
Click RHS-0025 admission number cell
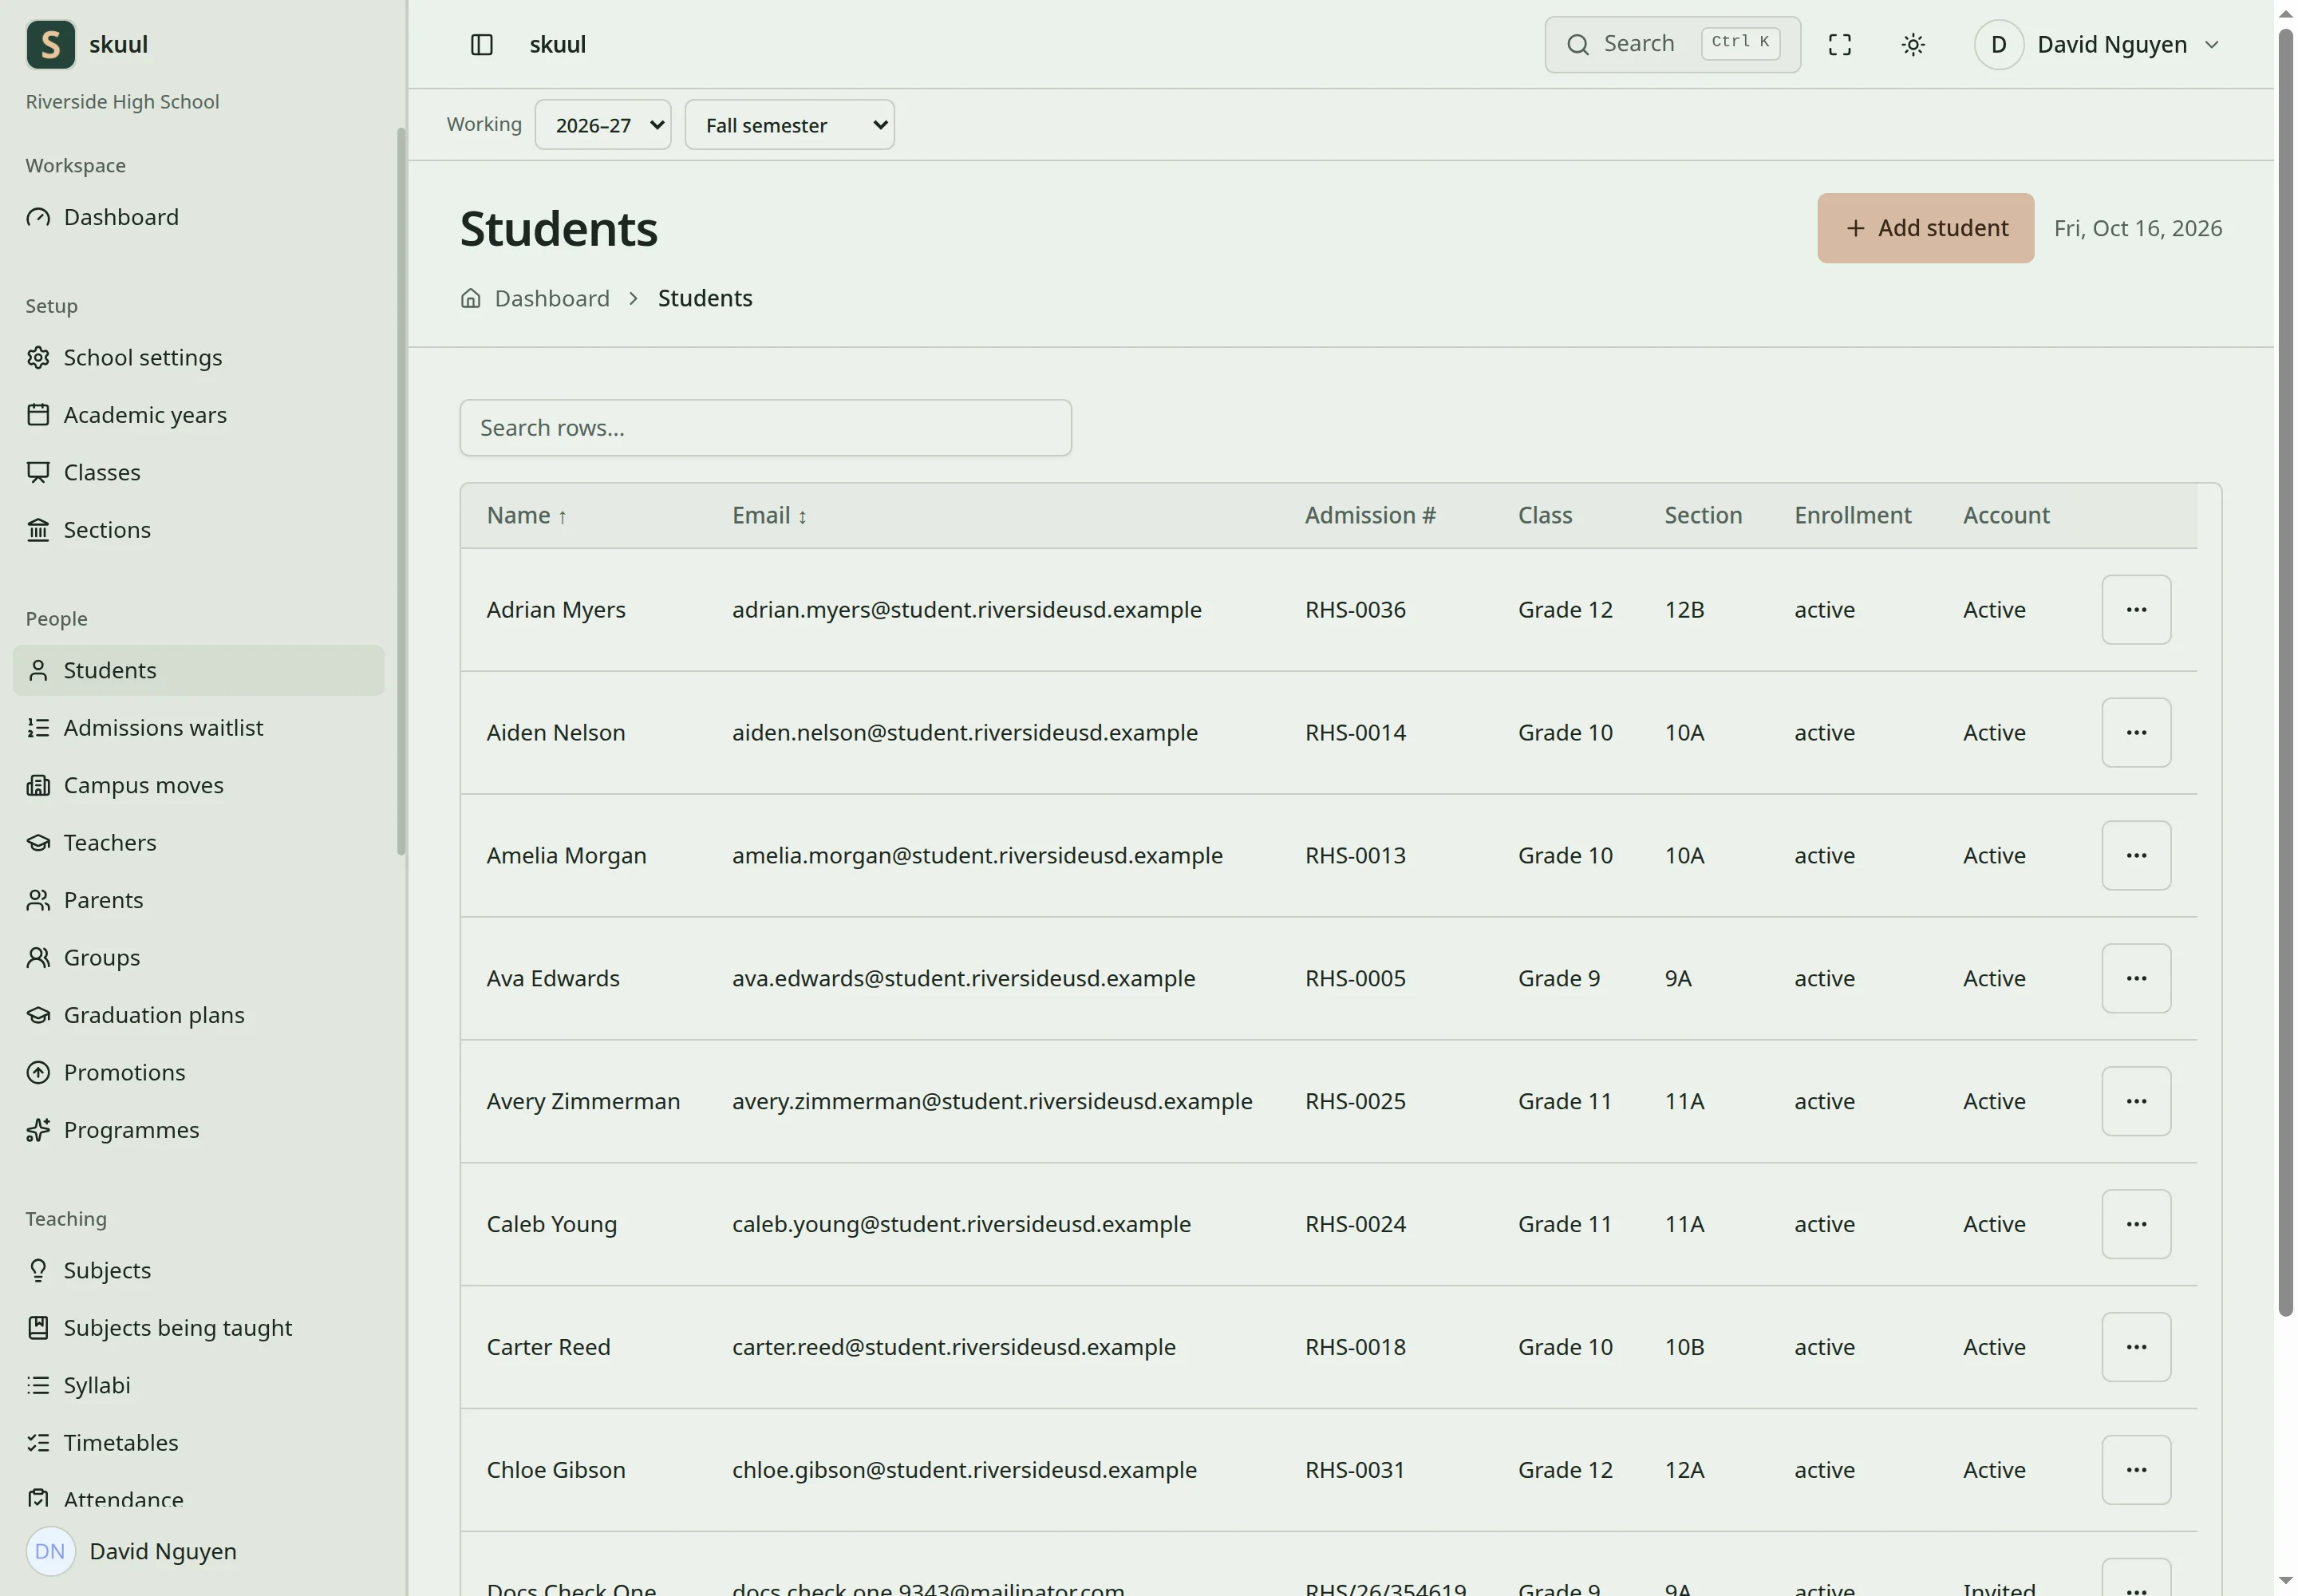(1354, 1101)
